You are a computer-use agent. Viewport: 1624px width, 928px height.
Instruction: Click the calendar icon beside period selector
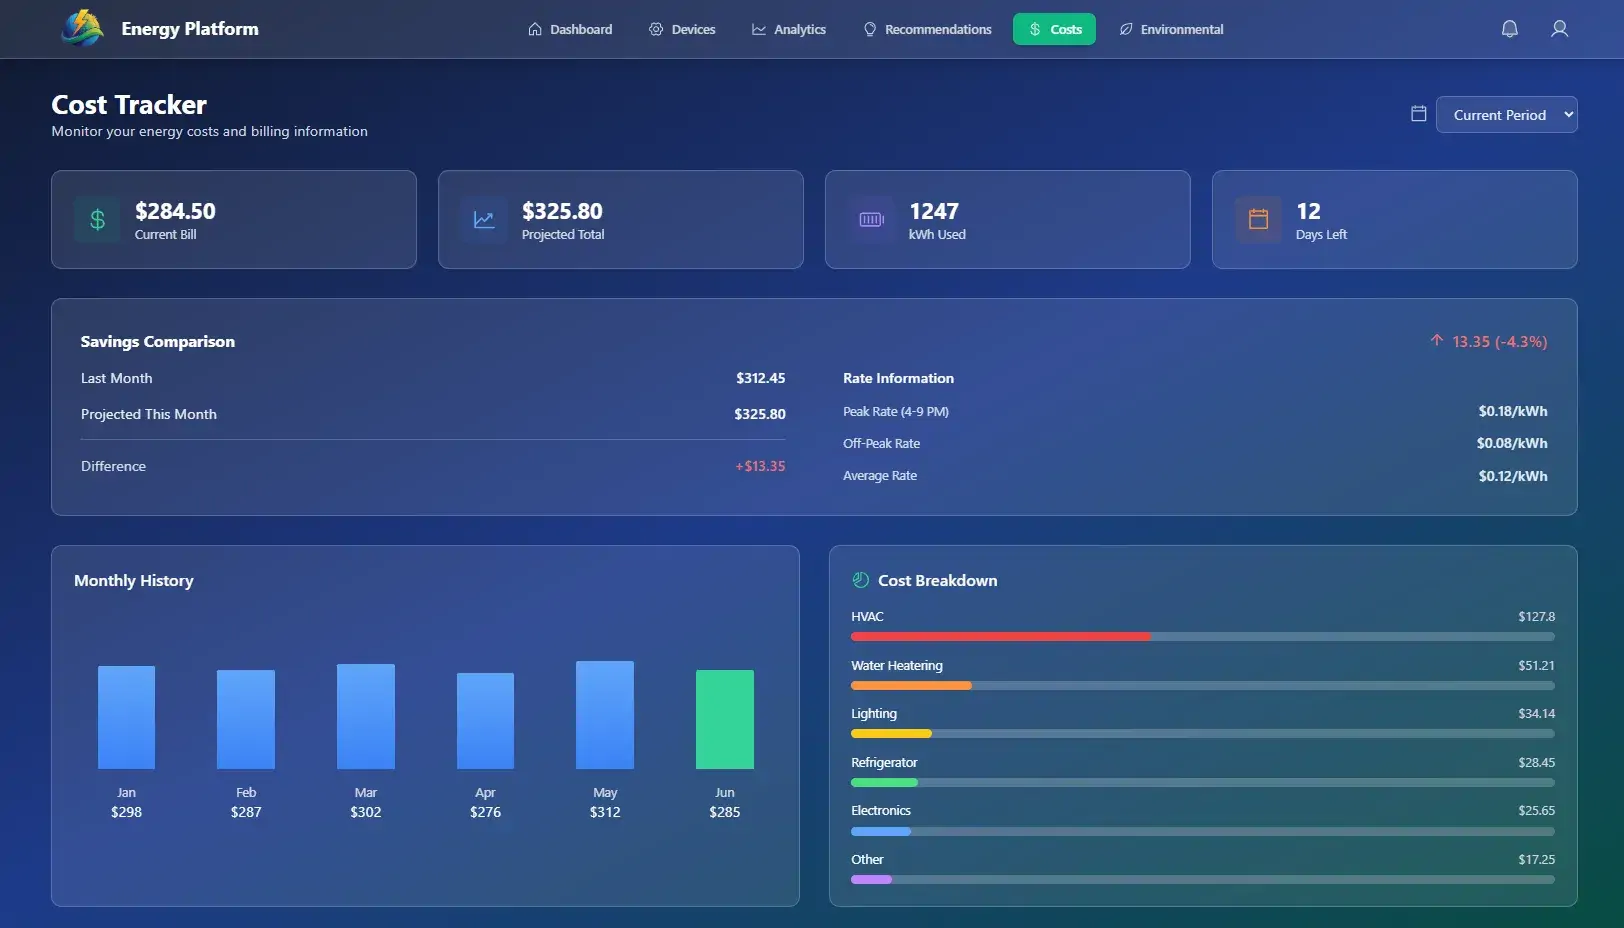tap(1418, 114)
